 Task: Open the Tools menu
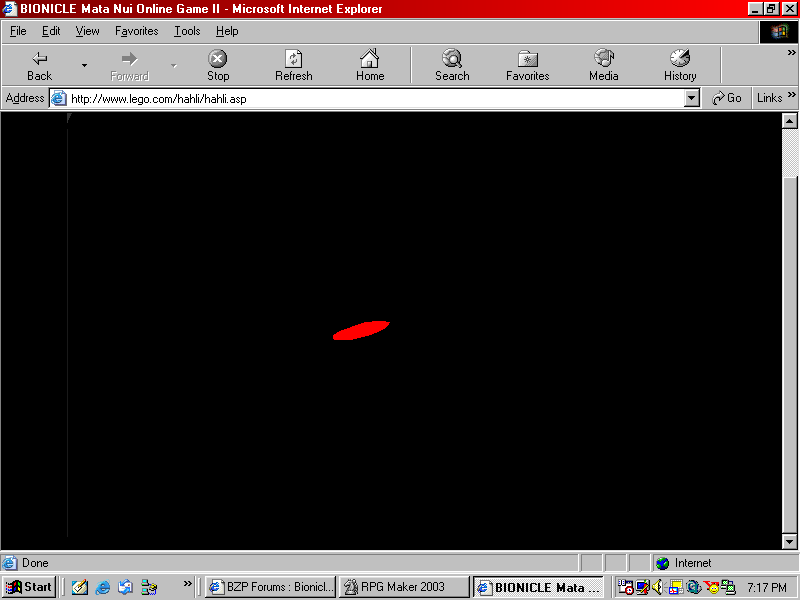click(x=187, y=31)
